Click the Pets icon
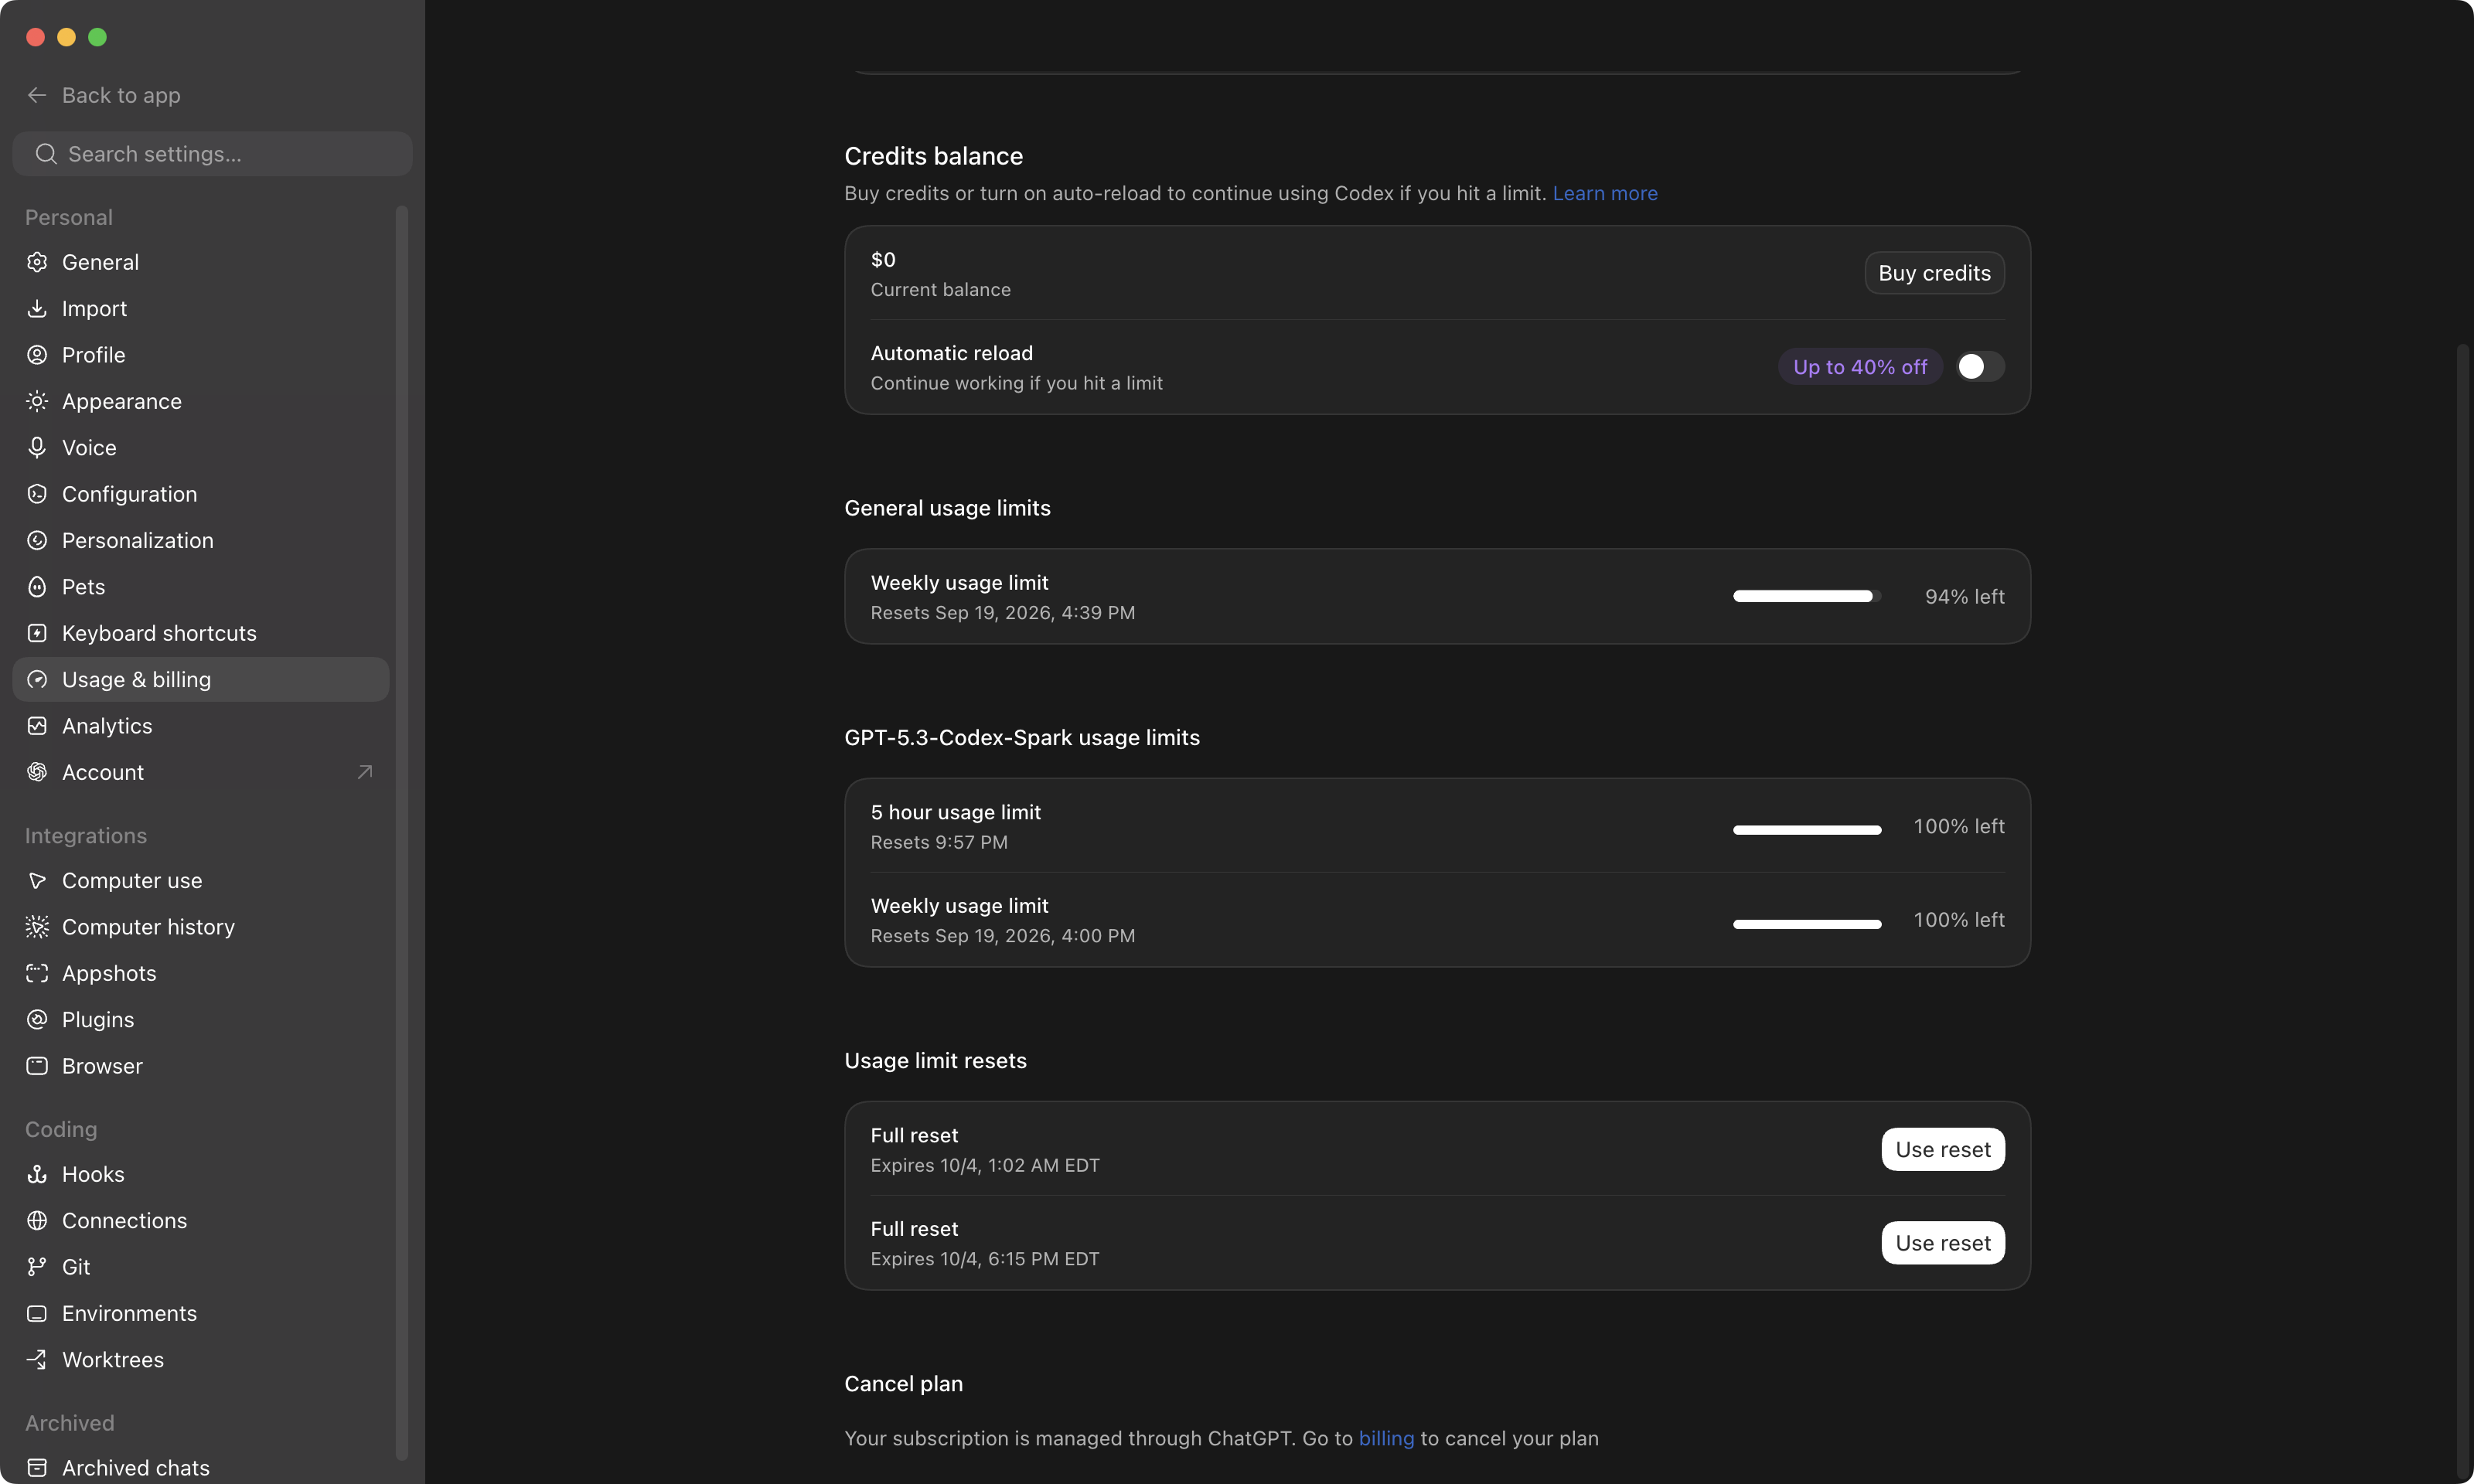This screenshot has height=1484, width=2474. click(x=37, y=587)
